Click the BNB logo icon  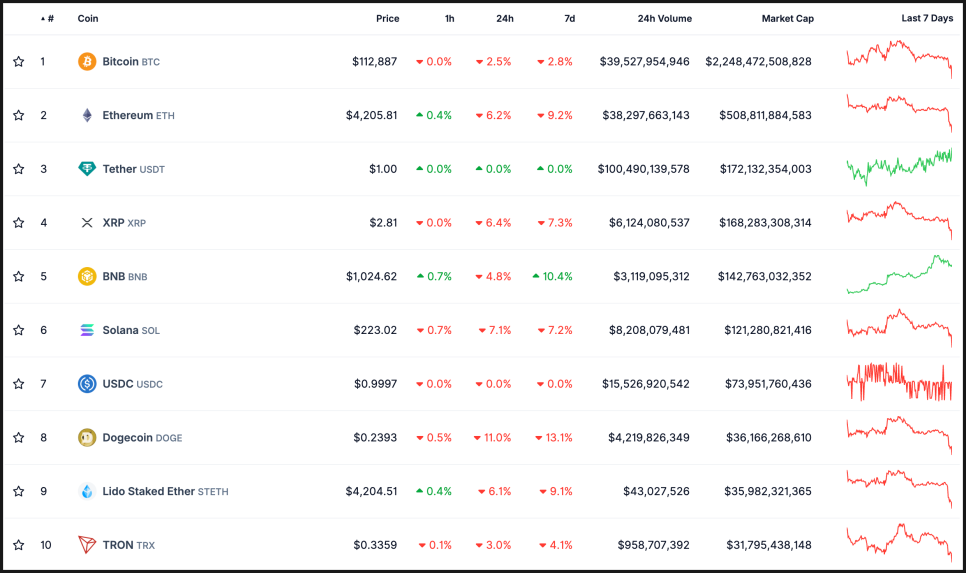pos(87,276)
